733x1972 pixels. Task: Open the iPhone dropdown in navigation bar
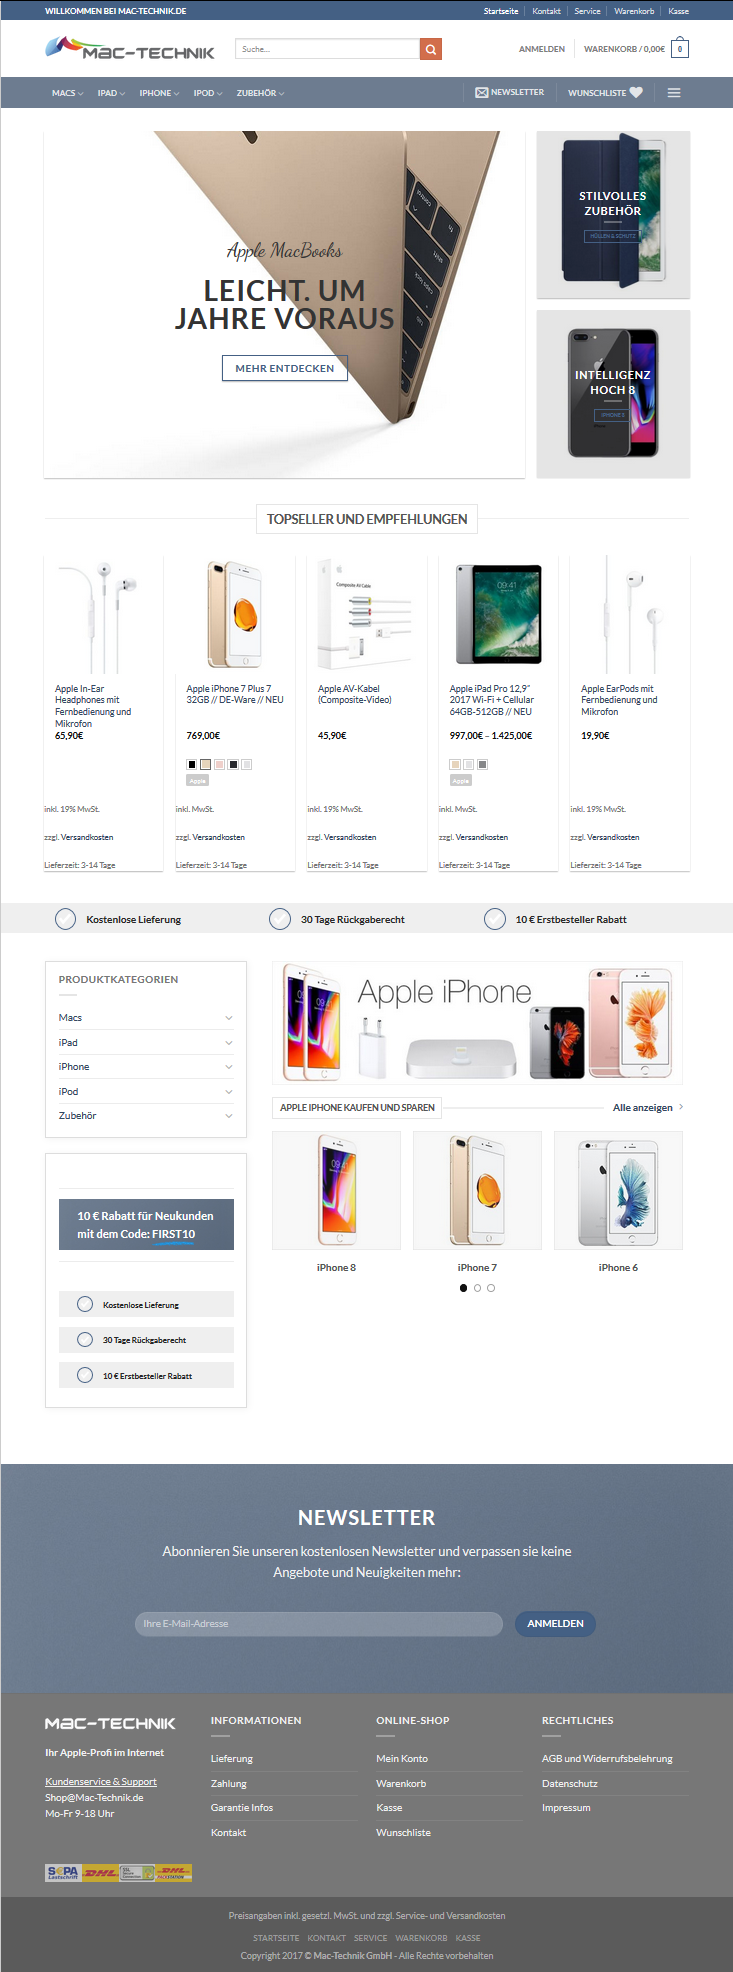pos(159,93)
